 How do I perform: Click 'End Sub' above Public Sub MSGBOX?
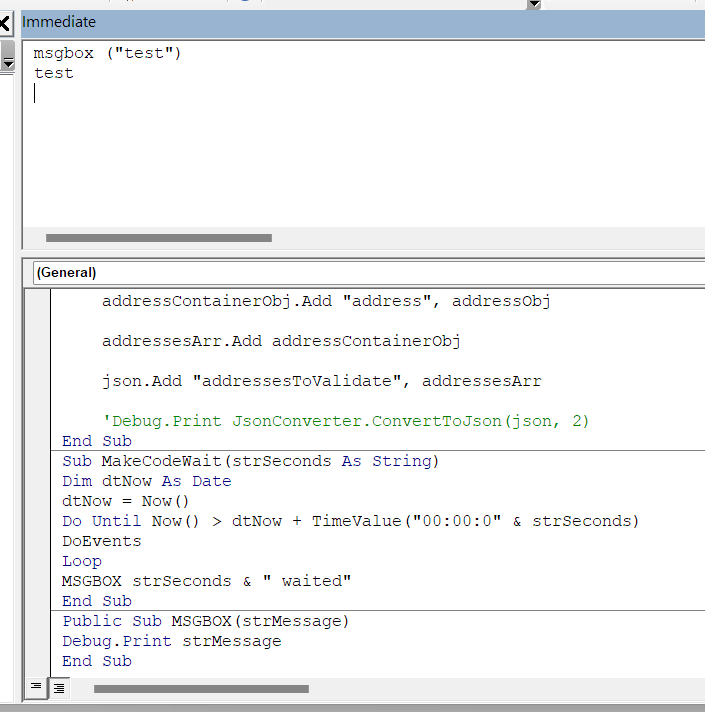coord(97,601)
